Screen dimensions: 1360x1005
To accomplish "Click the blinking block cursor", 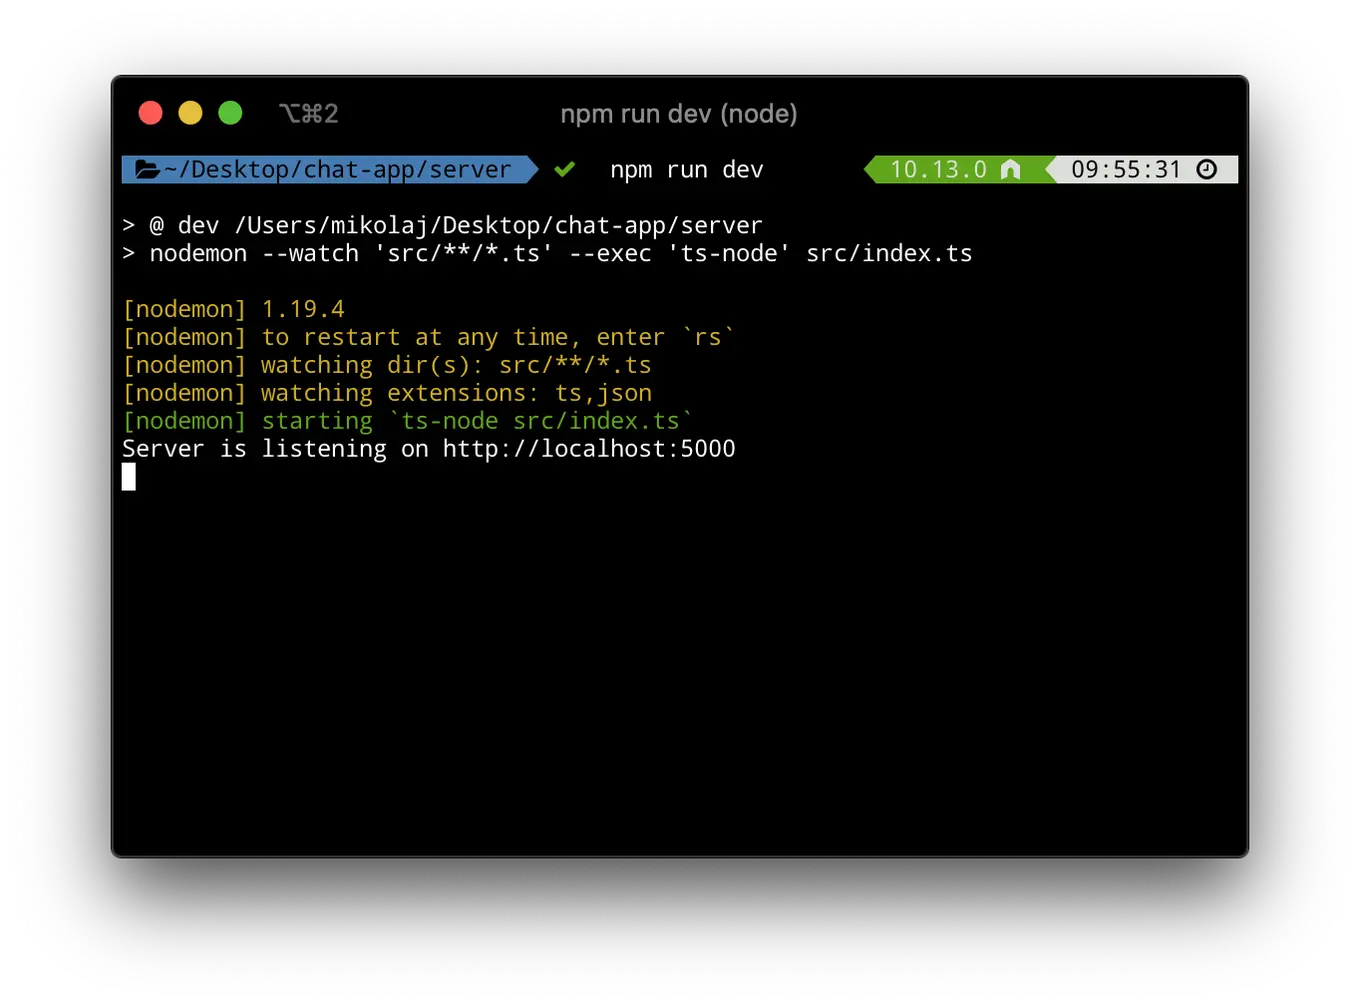I will pyautogui.click(x=128, y=476).
